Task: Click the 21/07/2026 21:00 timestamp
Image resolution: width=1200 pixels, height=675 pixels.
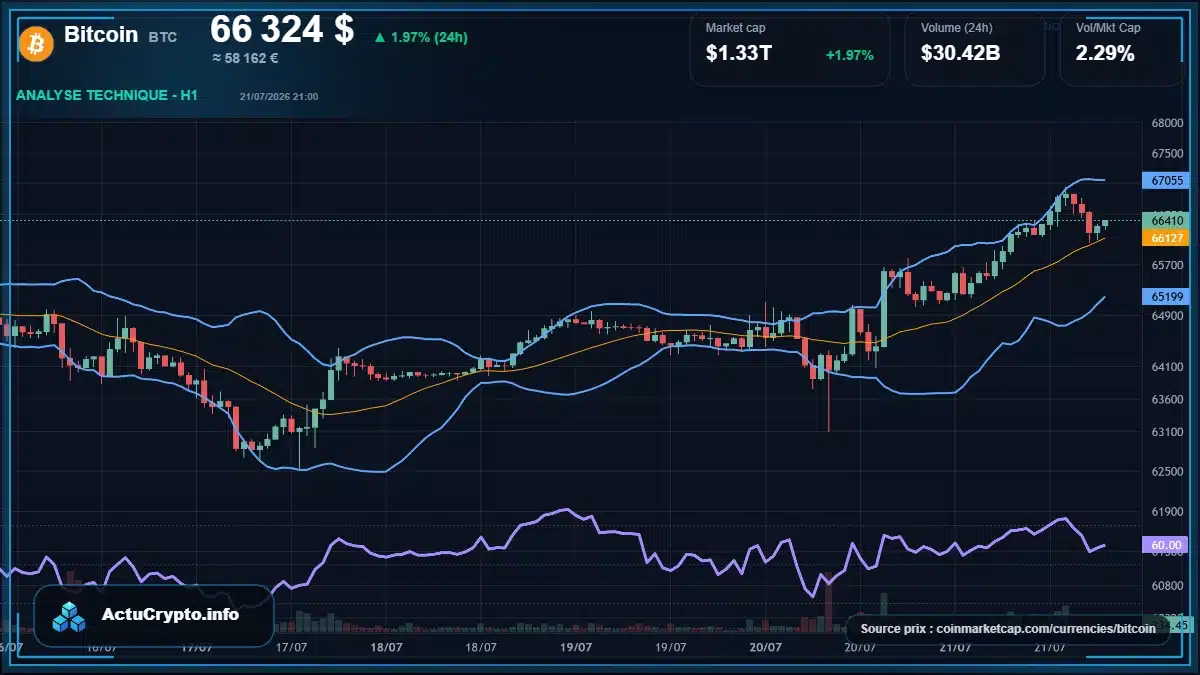Action: pos(279,96)
